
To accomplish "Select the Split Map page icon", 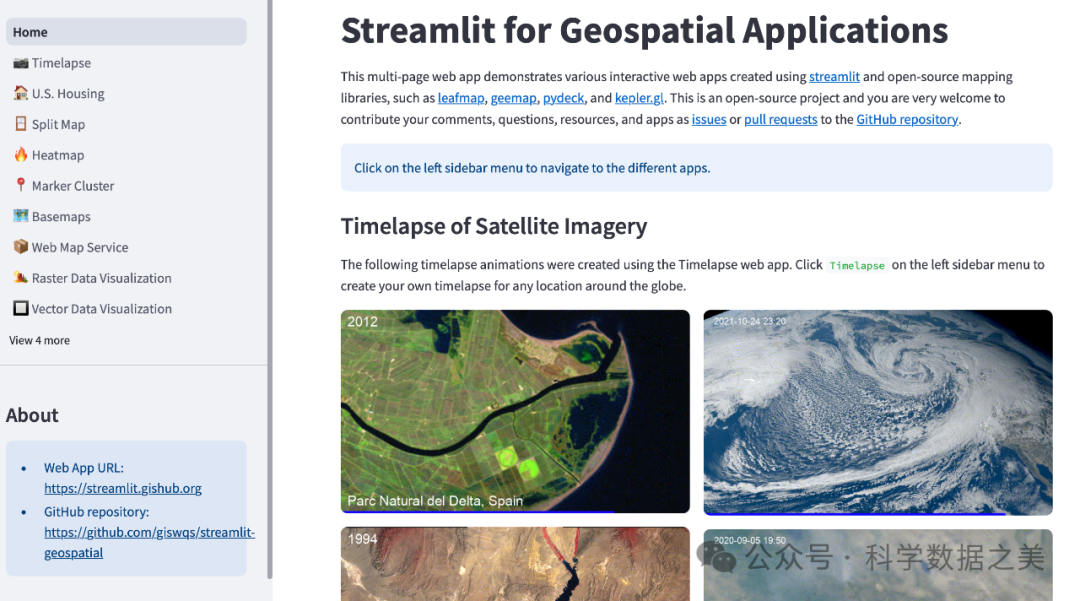I will click(x=20, y=125).
